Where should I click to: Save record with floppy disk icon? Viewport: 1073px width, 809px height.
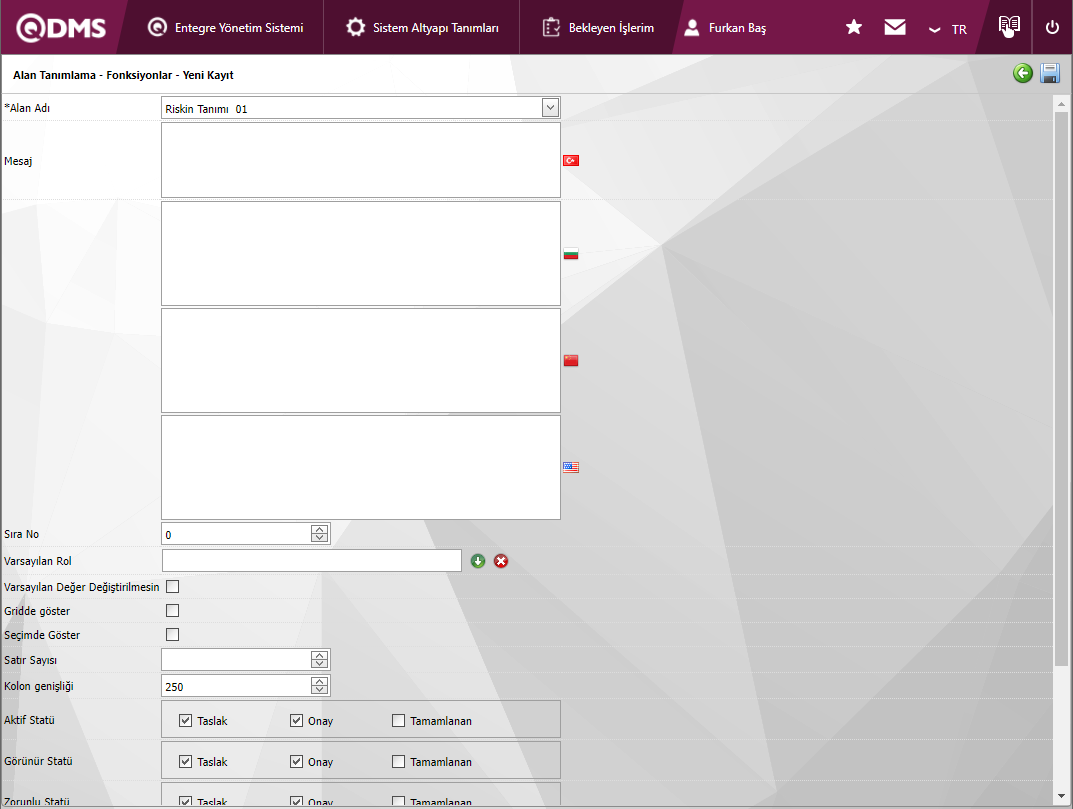[1050, 73]
